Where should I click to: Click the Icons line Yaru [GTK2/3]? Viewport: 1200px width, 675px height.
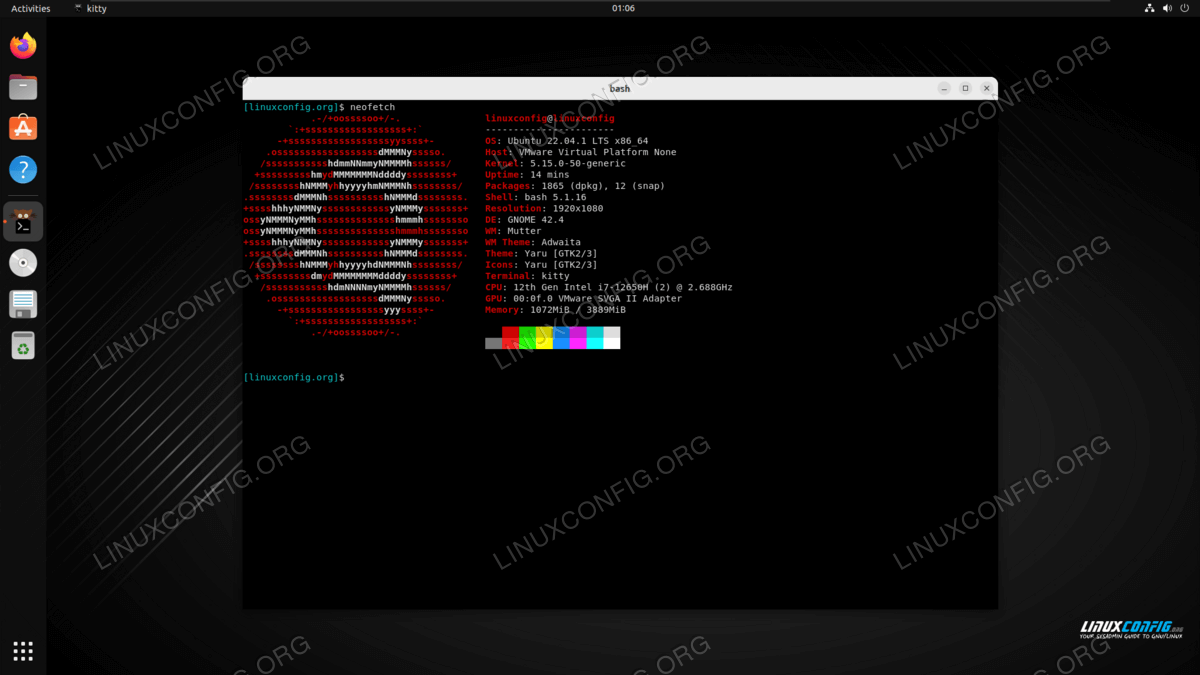[x=541, y=265]
